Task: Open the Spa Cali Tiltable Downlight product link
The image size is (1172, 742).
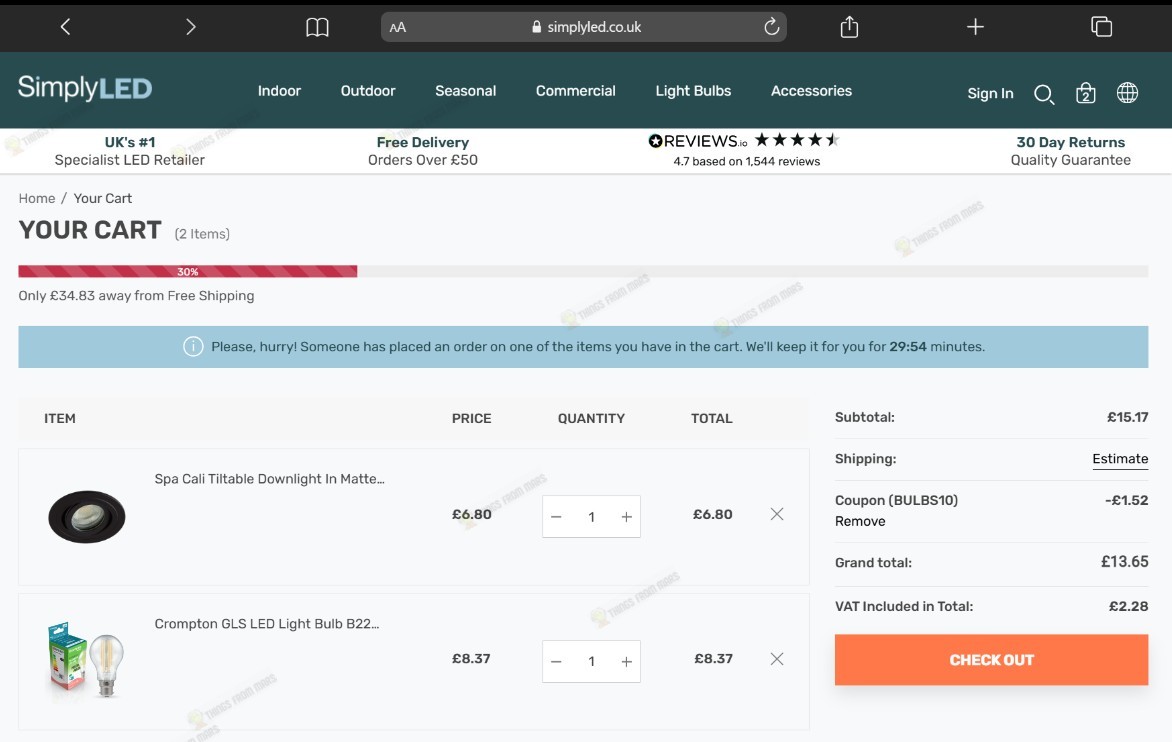Action: [269, 479]
